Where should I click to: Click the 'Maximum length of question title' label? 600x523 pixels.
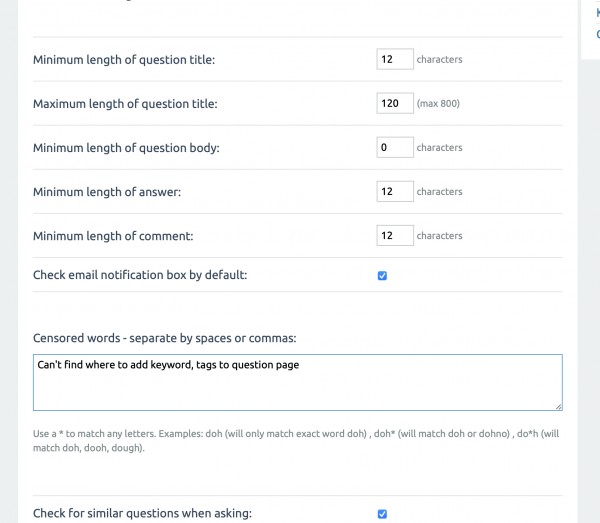[x=125, y=104]
